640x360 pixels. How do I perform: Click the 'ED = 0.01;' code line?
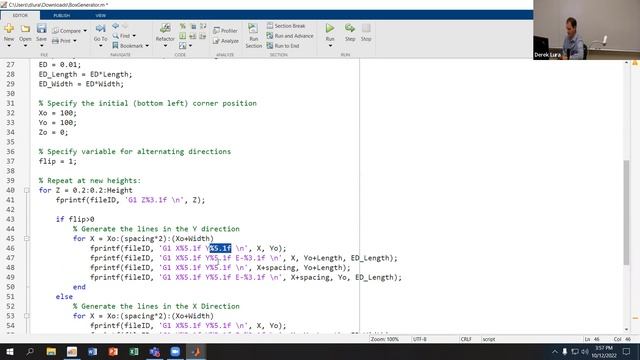[x=60, y=64]
